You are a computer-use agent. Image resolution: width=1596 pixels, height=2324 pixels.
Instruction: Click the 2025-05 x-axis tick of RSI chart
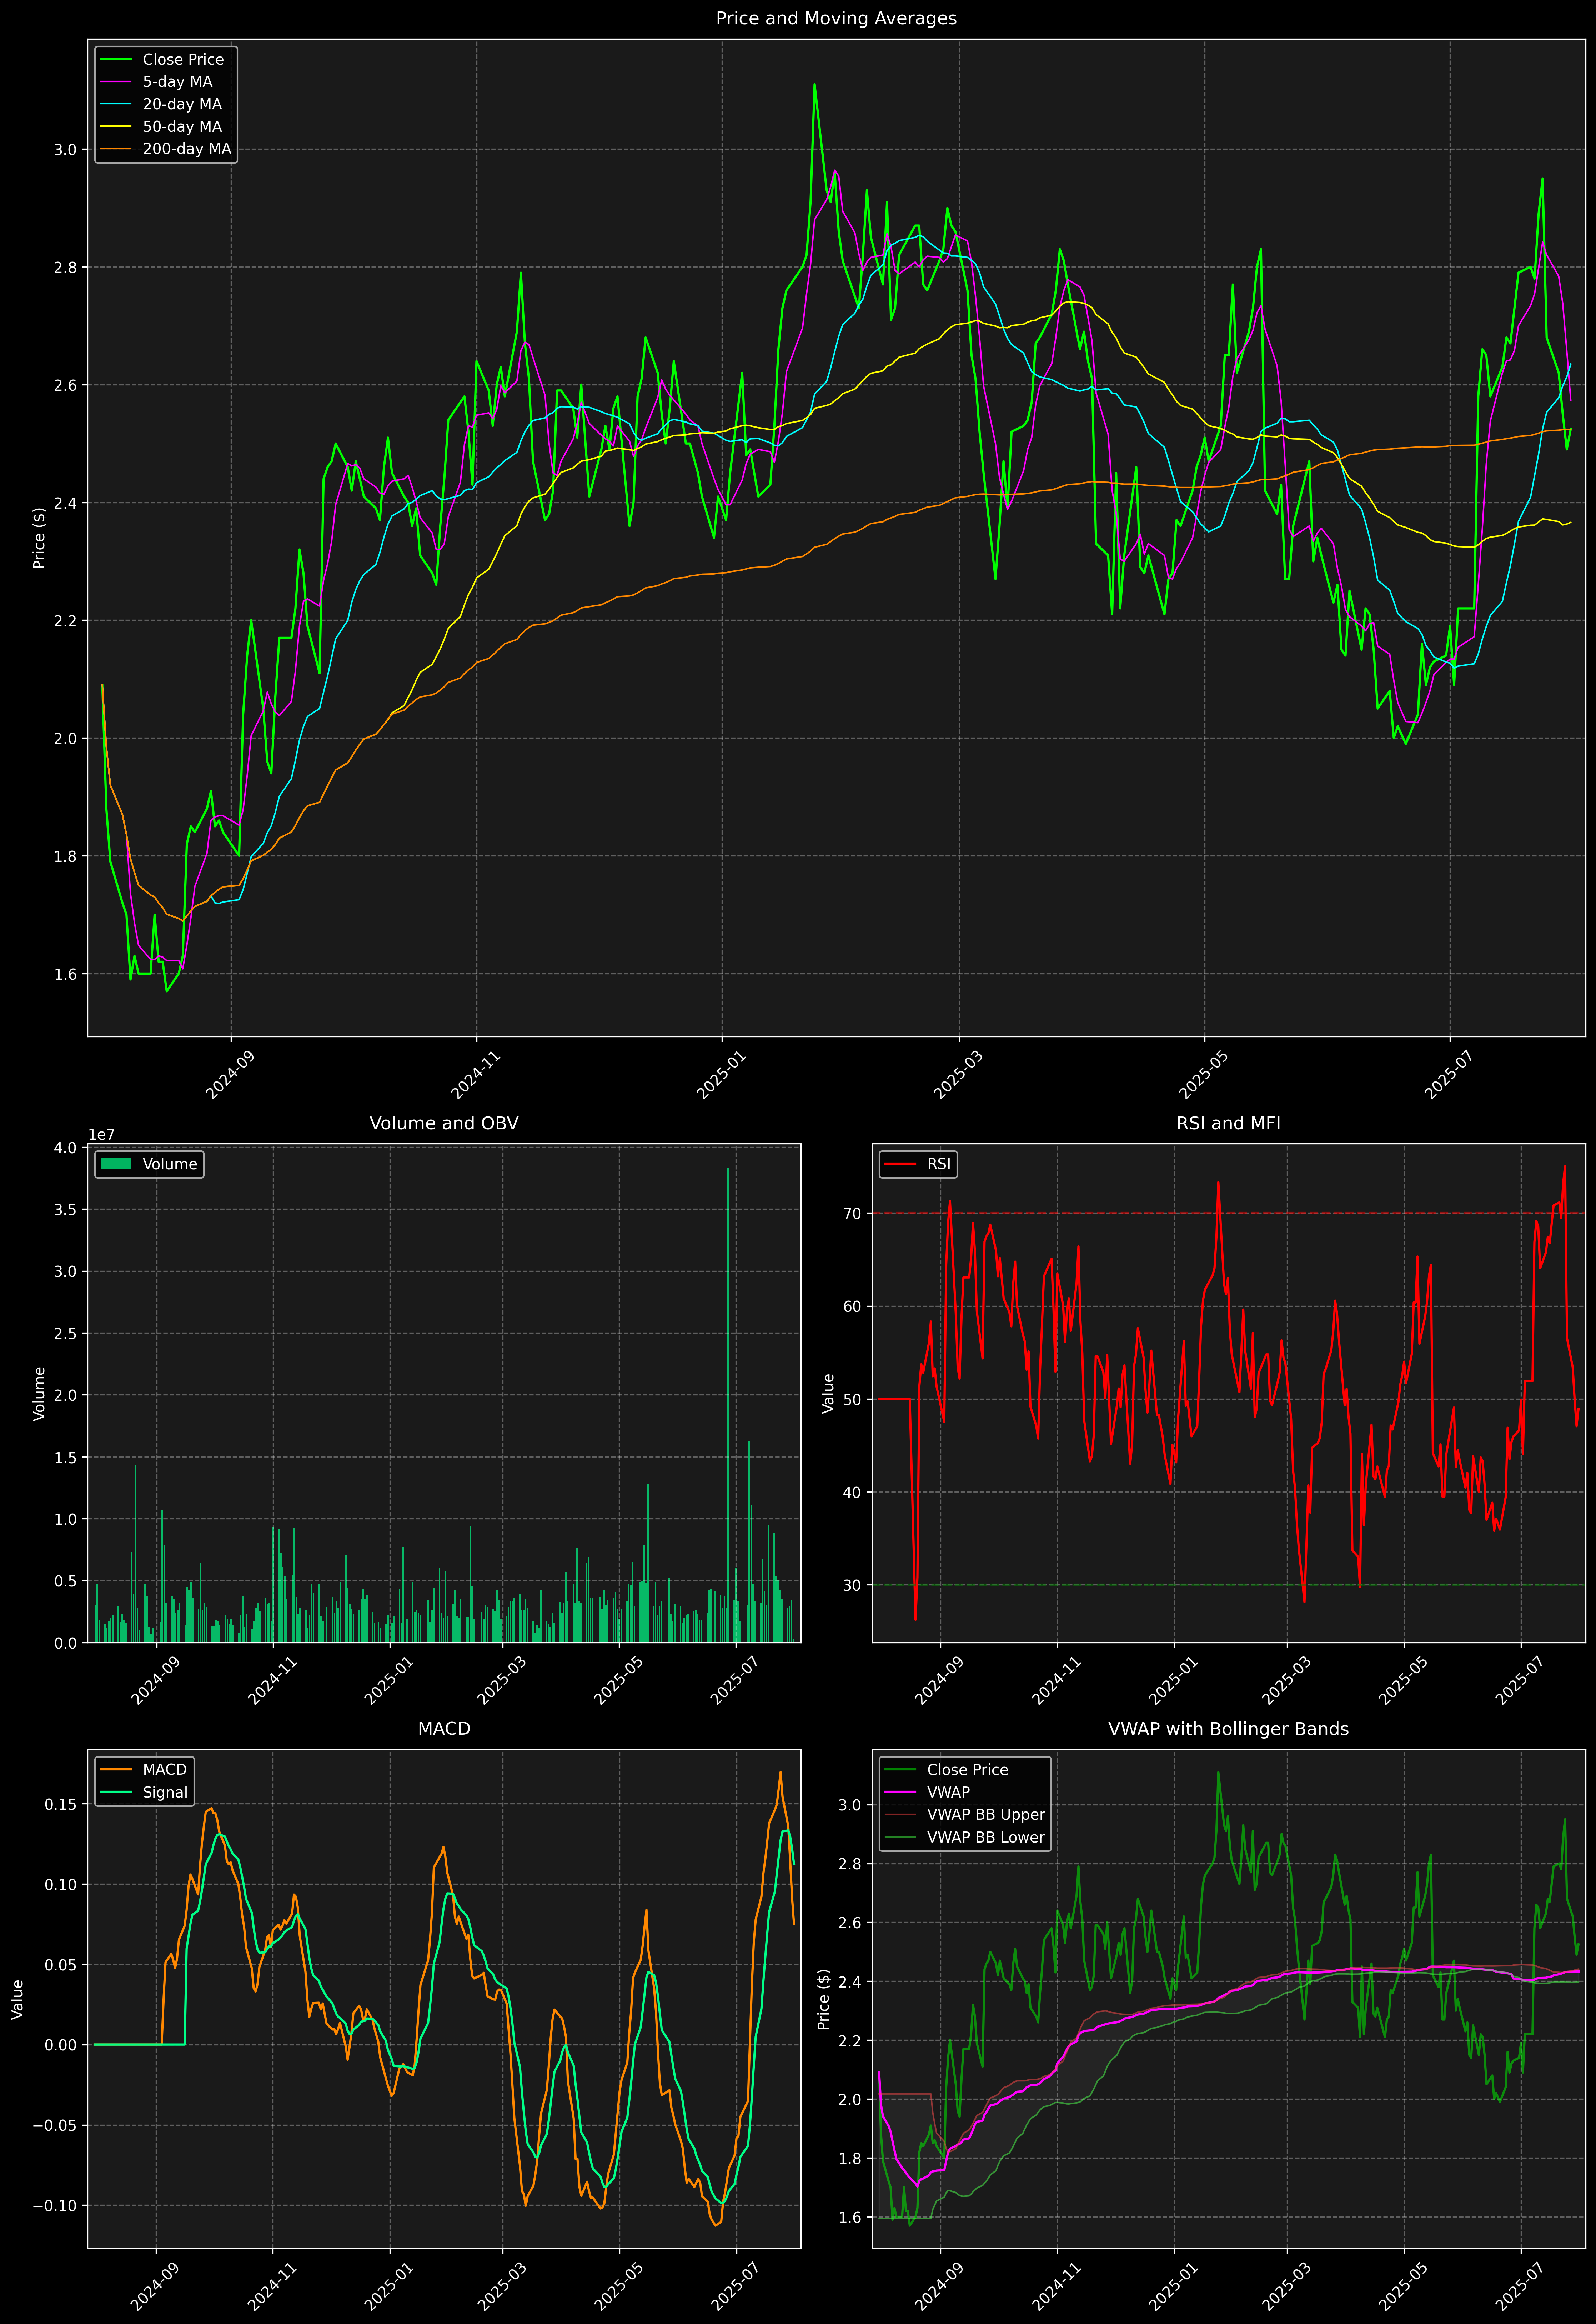click(1403, 1682)
